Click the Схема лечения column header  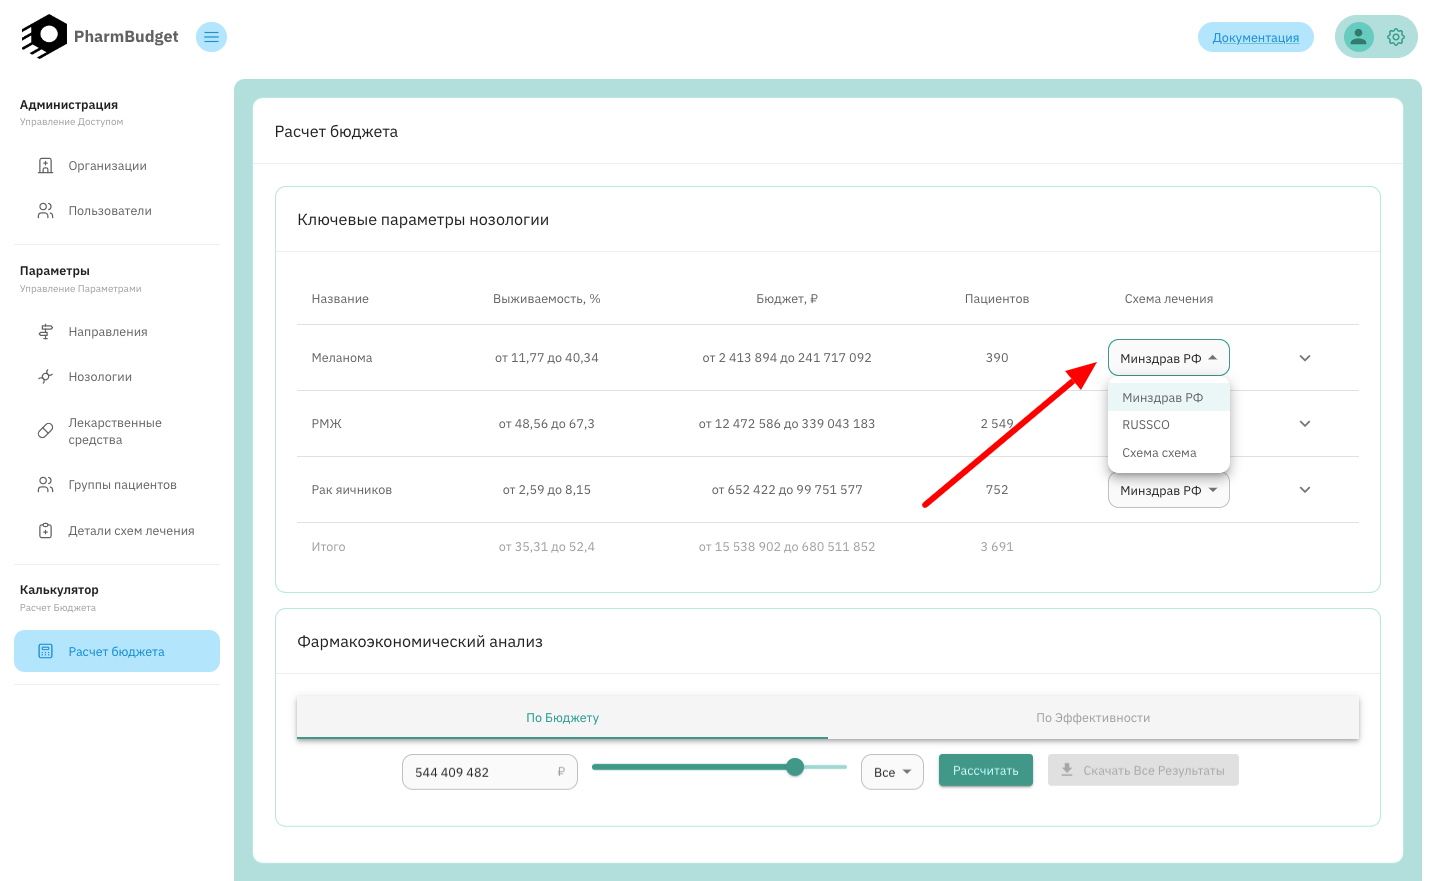click(x=1169, y=299)
